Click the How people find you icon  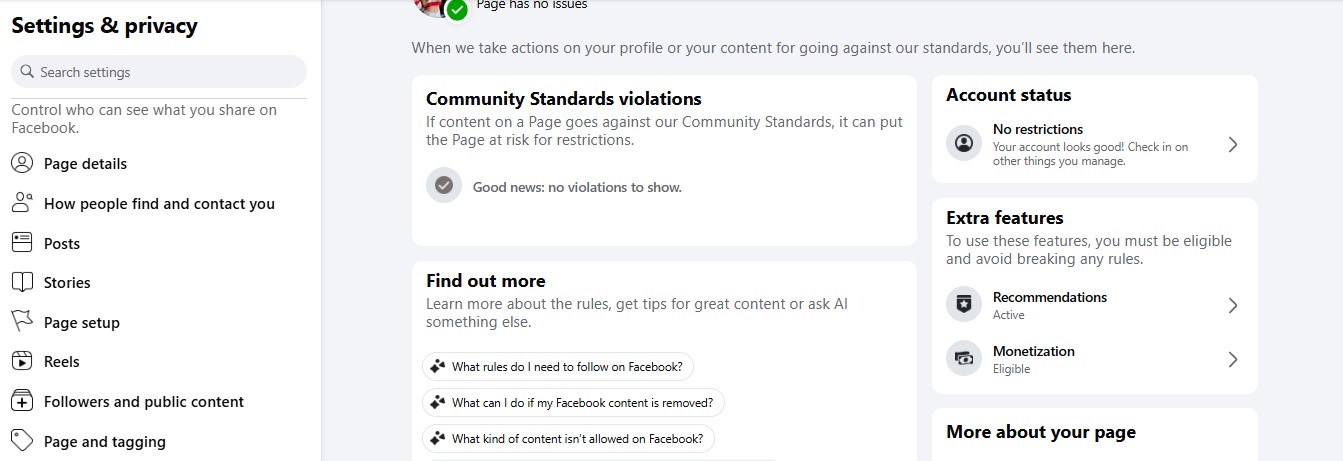[22, 203]
